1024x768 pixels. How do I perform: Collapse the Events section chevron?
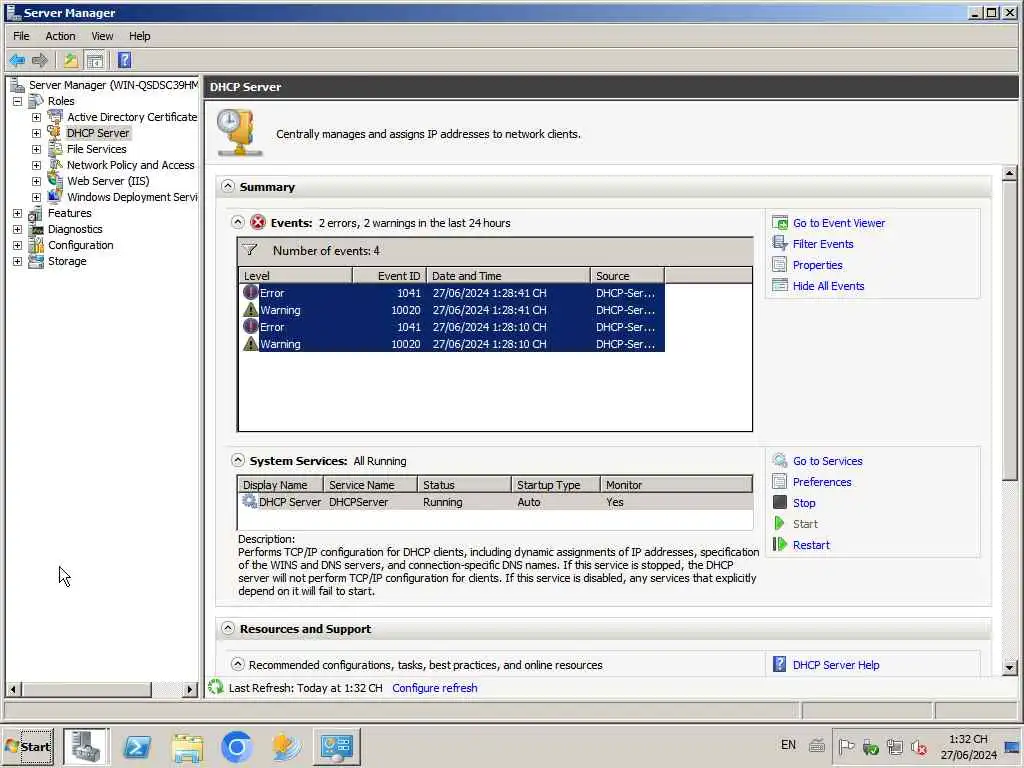(x=238, y=222)
